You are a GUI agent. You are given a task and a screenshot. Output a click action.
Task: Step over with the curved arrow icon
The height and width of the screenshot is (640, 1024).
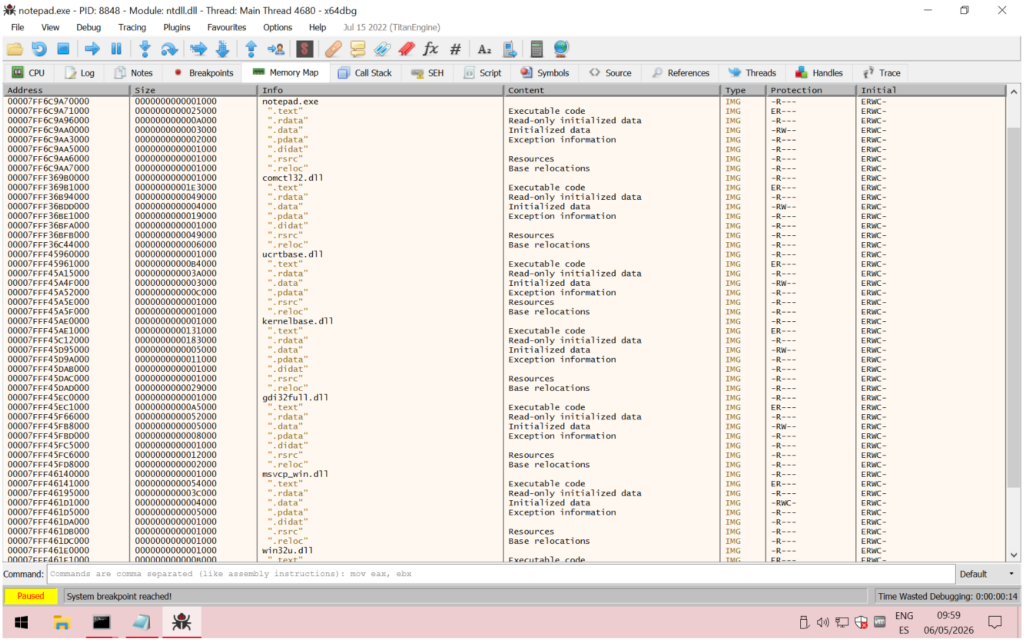pyautogui.click(x=169, y=49)
